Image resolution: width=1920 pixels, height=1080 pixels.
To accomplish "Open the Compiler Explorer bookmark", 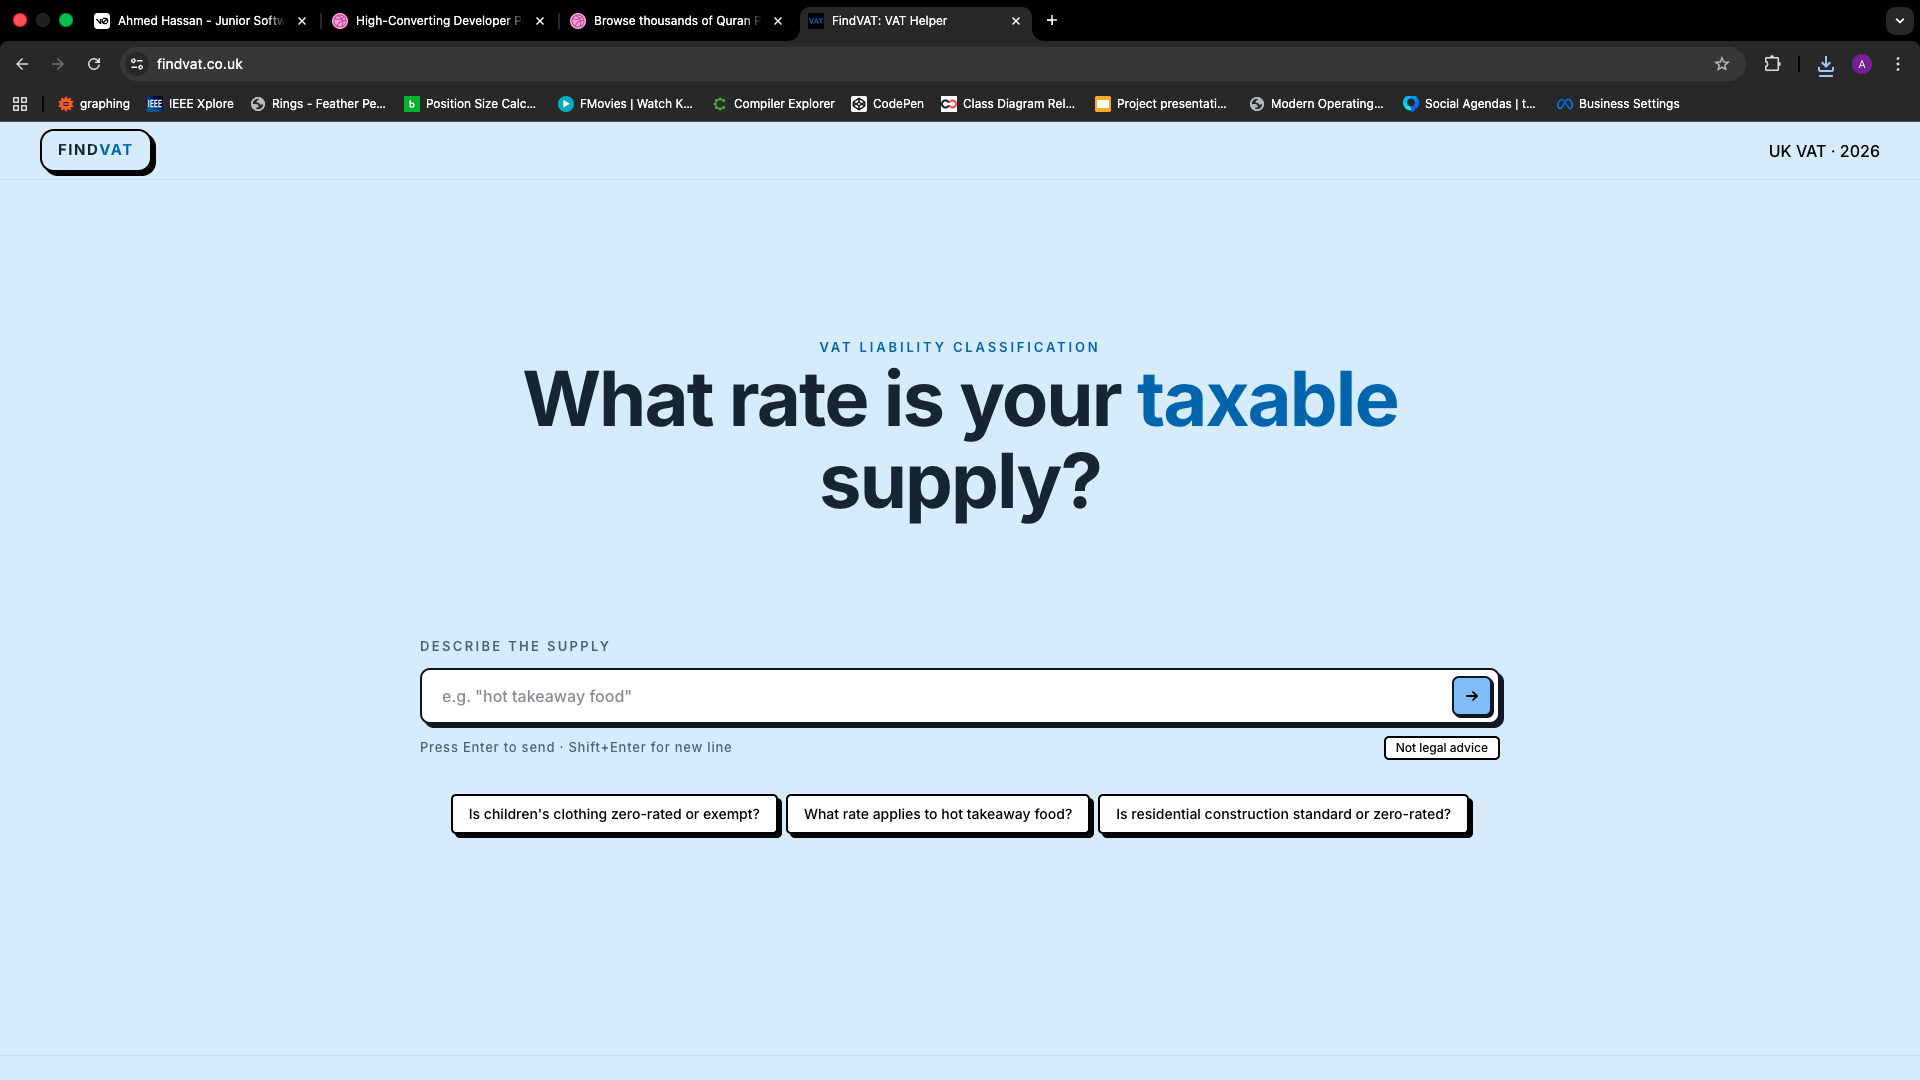I will coord(773,104).
